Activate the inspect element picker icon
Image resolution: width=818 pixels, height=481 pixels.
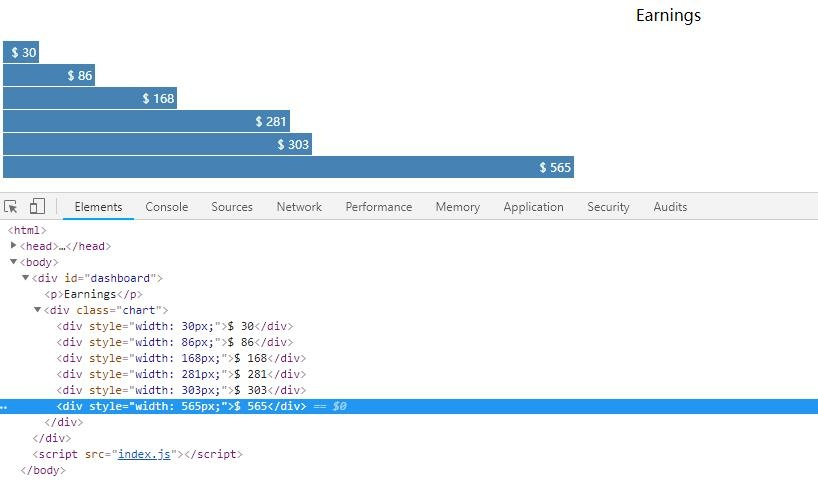[10, 207]
